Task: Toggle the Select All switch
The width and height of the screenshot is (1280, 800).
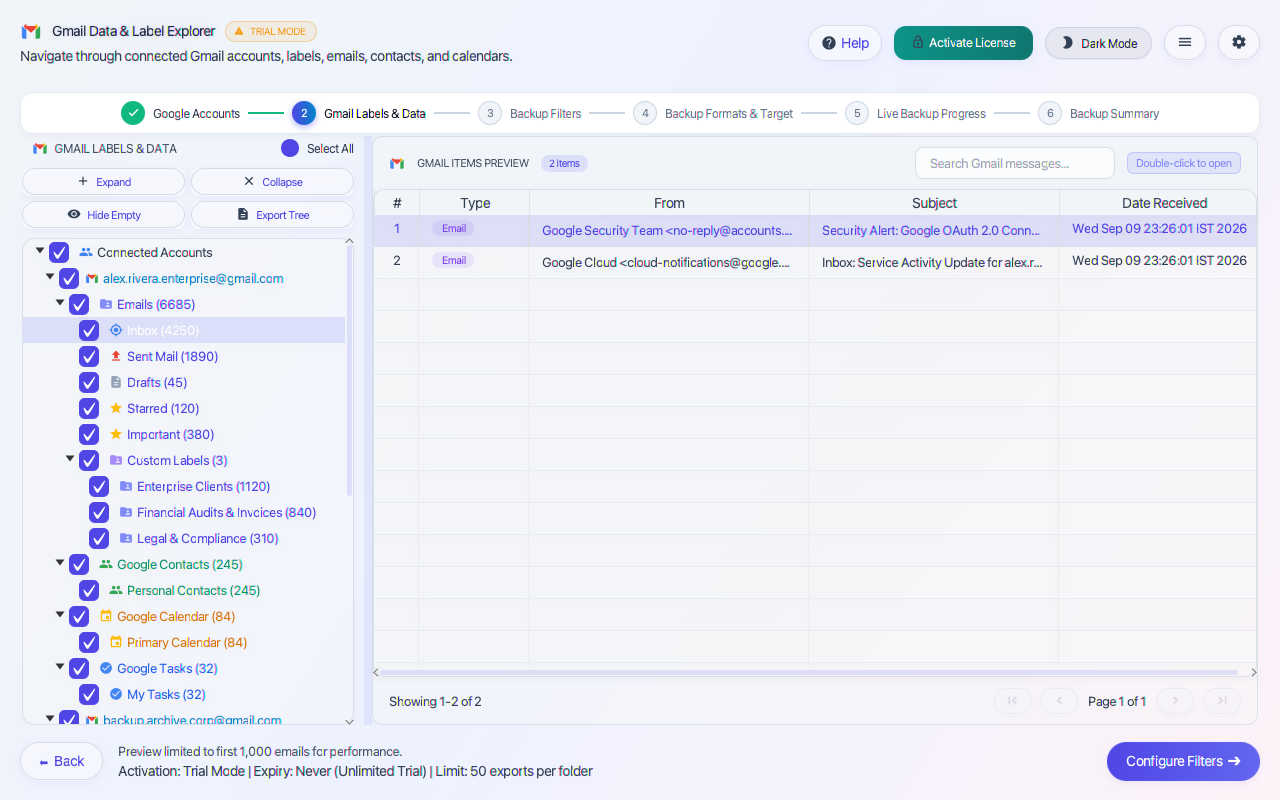Action: coord(290,148)
